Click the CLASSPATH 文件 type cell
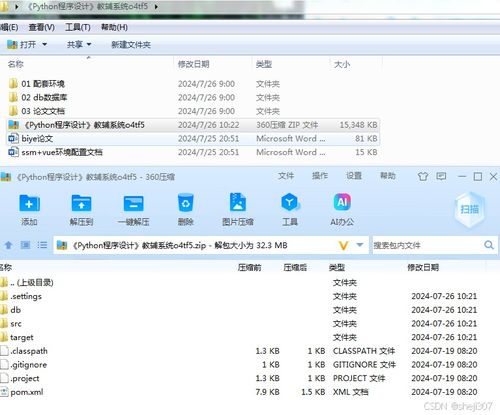The image size is (500, 415). click(364, 351)
